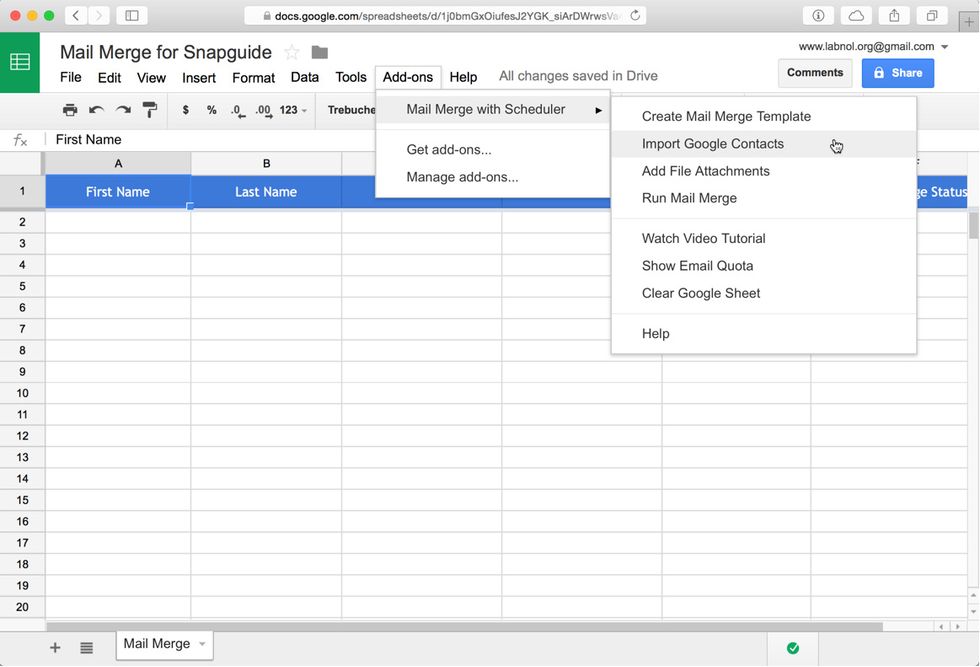The height and width of the screenshot is (667, 980).
Task: Click the blue Share button
Action: (x=897, y=73)
